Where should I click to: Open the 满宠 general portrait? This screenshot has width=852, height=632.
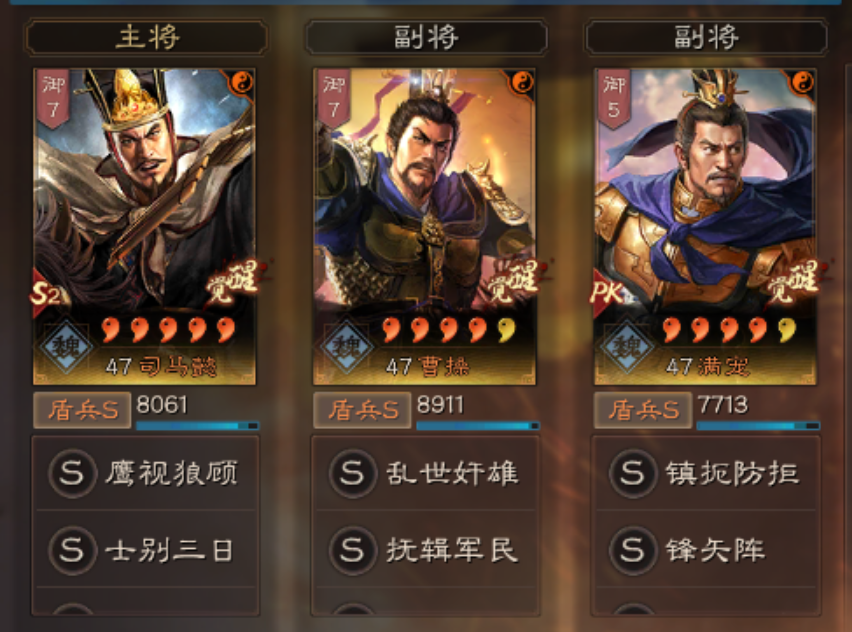click(x=705, y=227)
